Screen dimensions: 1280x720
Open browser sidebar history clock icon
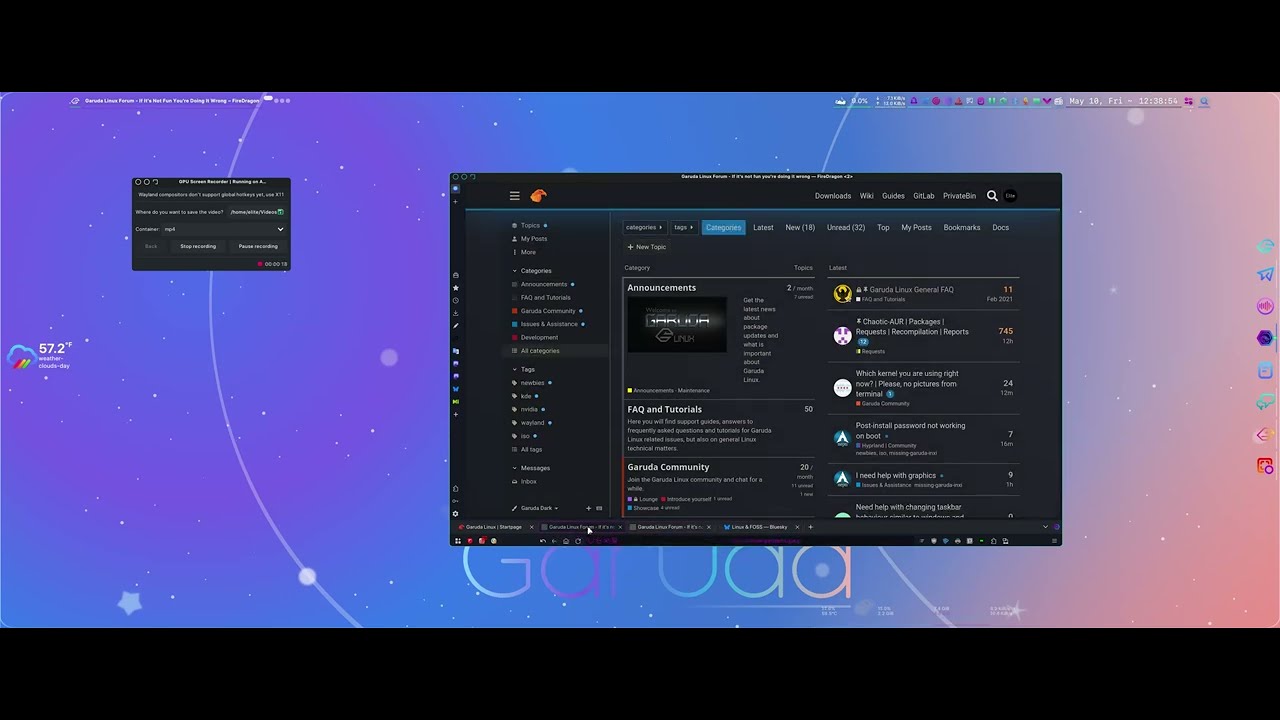pyautogui.click(x=455, y=300)
